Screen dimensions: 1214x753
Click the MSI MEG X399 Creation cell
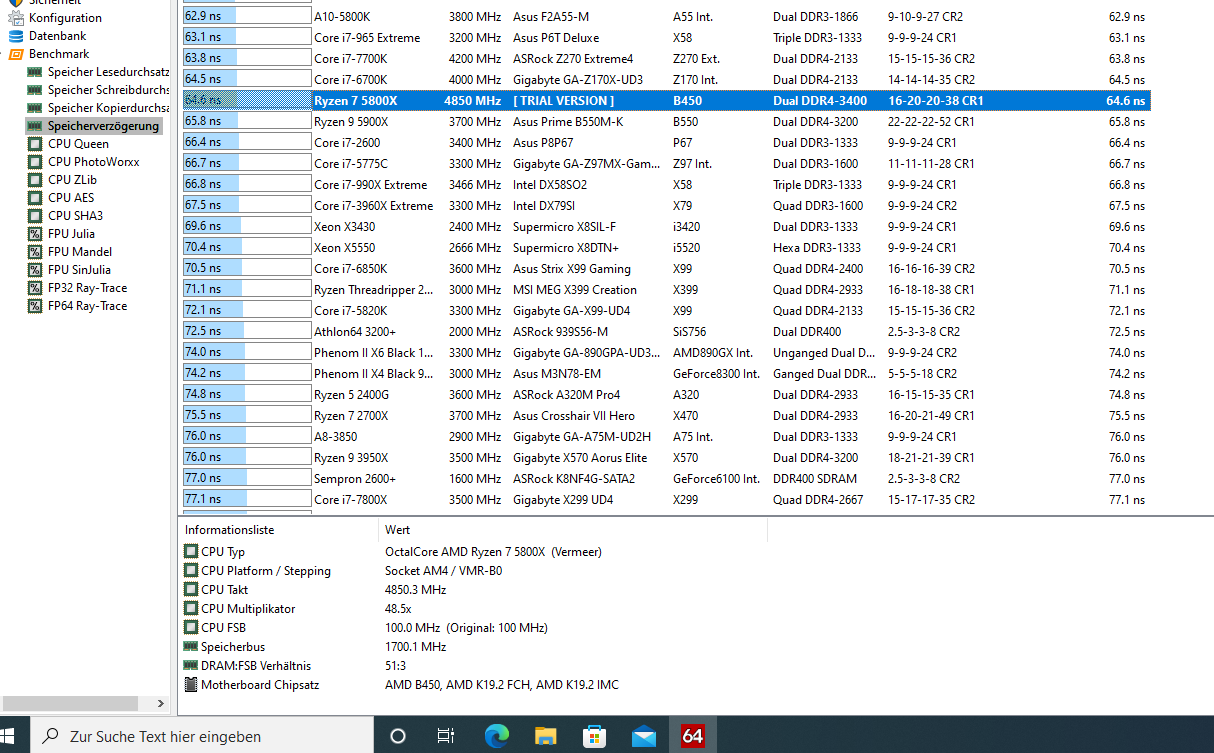[575, 290]
